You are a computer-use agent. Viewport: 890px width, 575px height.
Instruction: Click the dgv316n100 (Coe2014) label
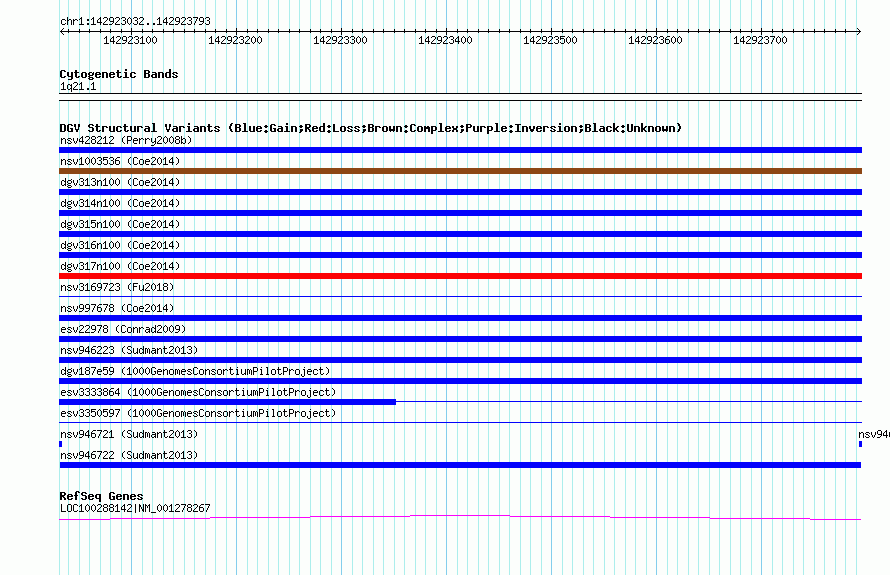click(x=120, y=245)
